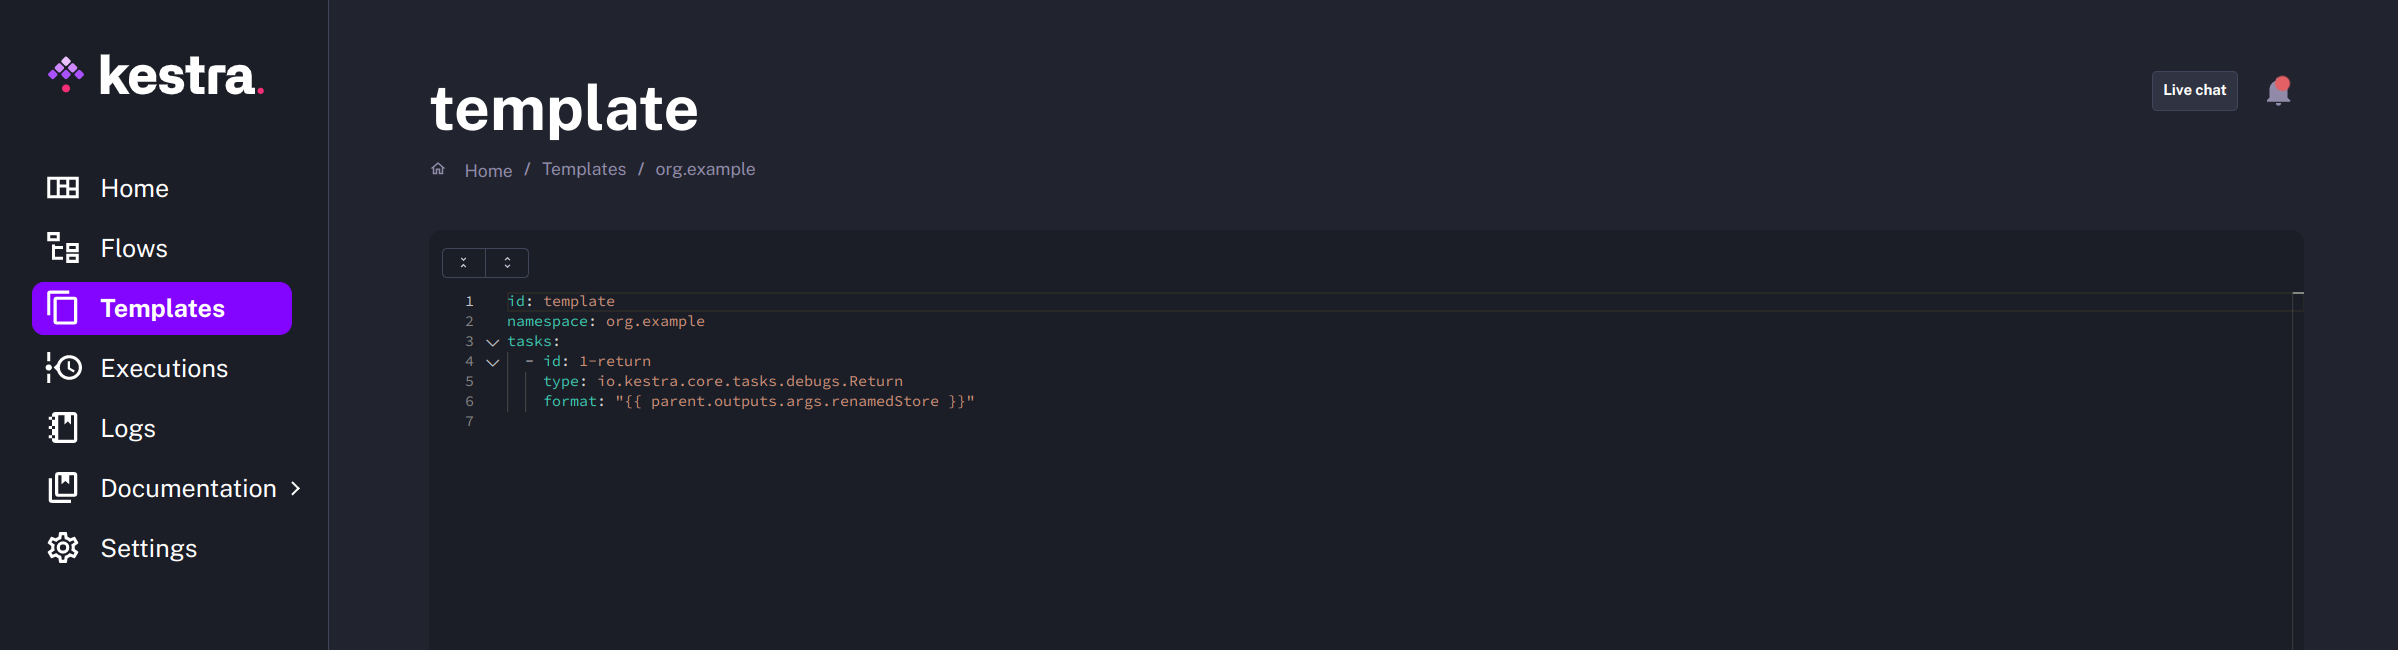The image size is (2398, 650).
Task: Open the Live chat button
Action: click(x=2194, y=91)
